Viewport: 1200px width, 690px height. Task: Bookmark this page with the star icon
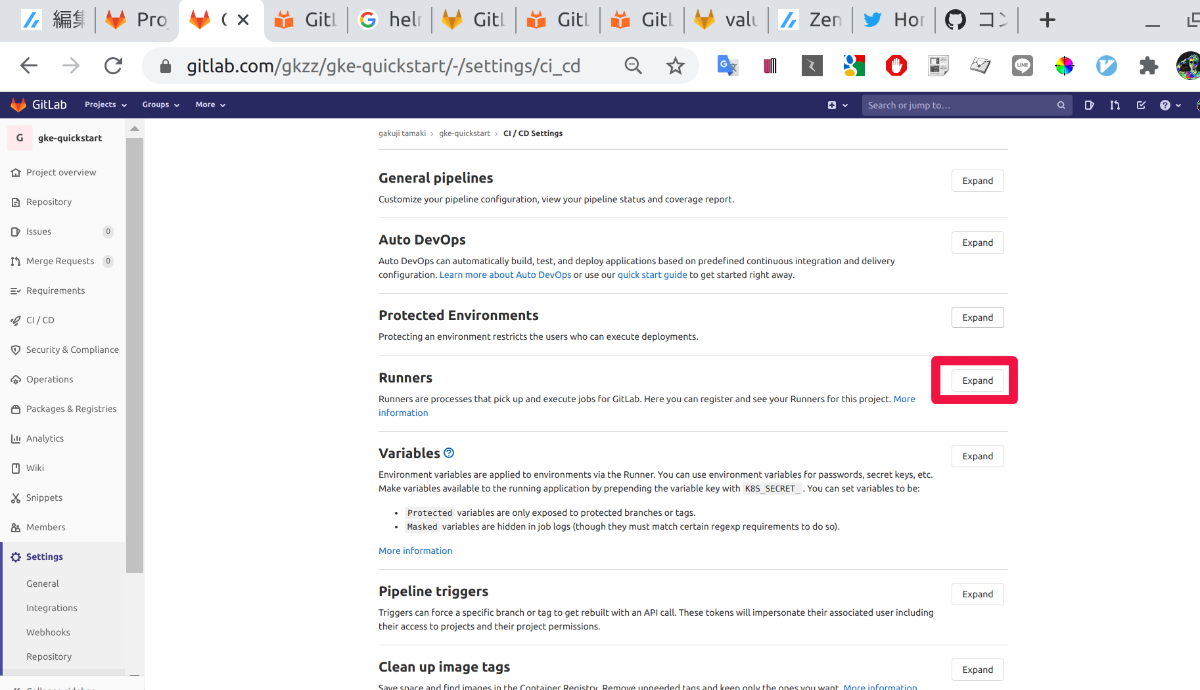(676, 66)
